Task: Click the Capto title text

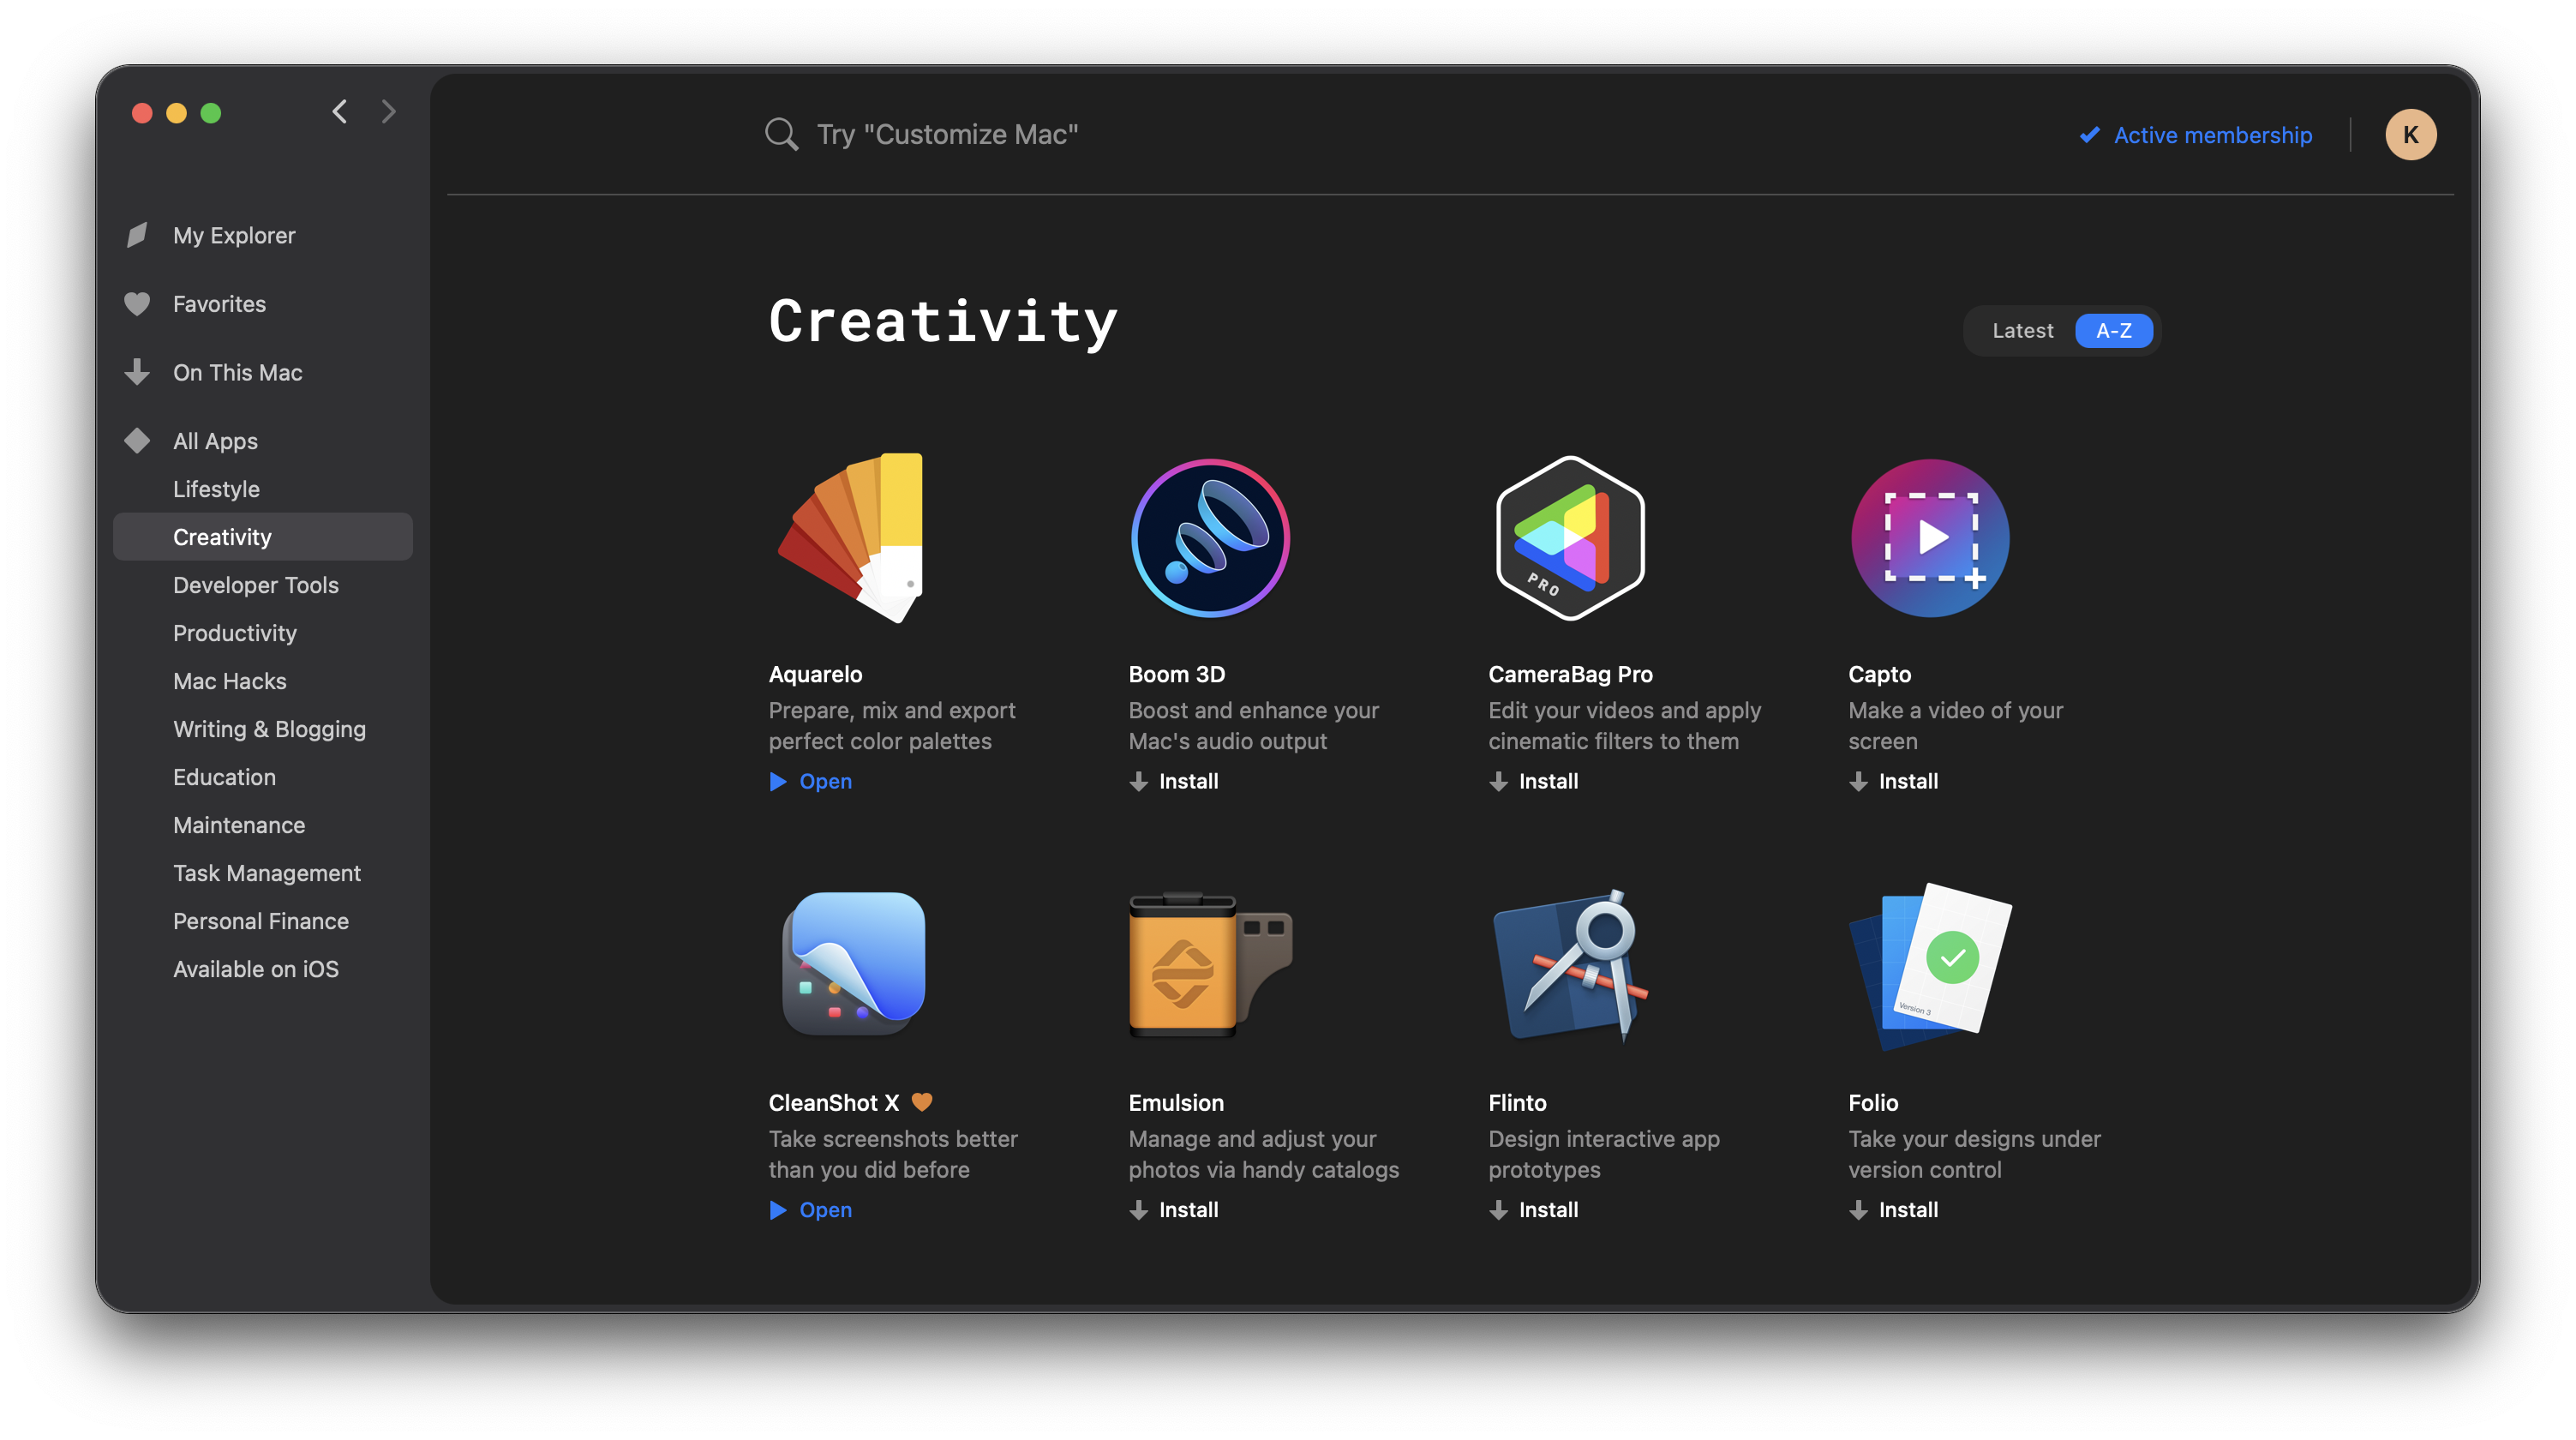Action: (1879, 674)
